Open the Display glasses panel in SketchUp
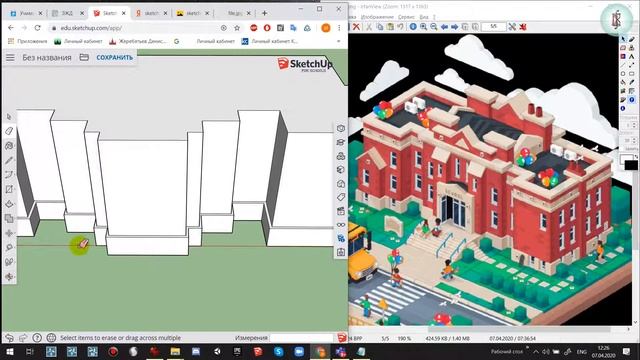The height and width of the screenshot is (360, 640). (341, 225)
